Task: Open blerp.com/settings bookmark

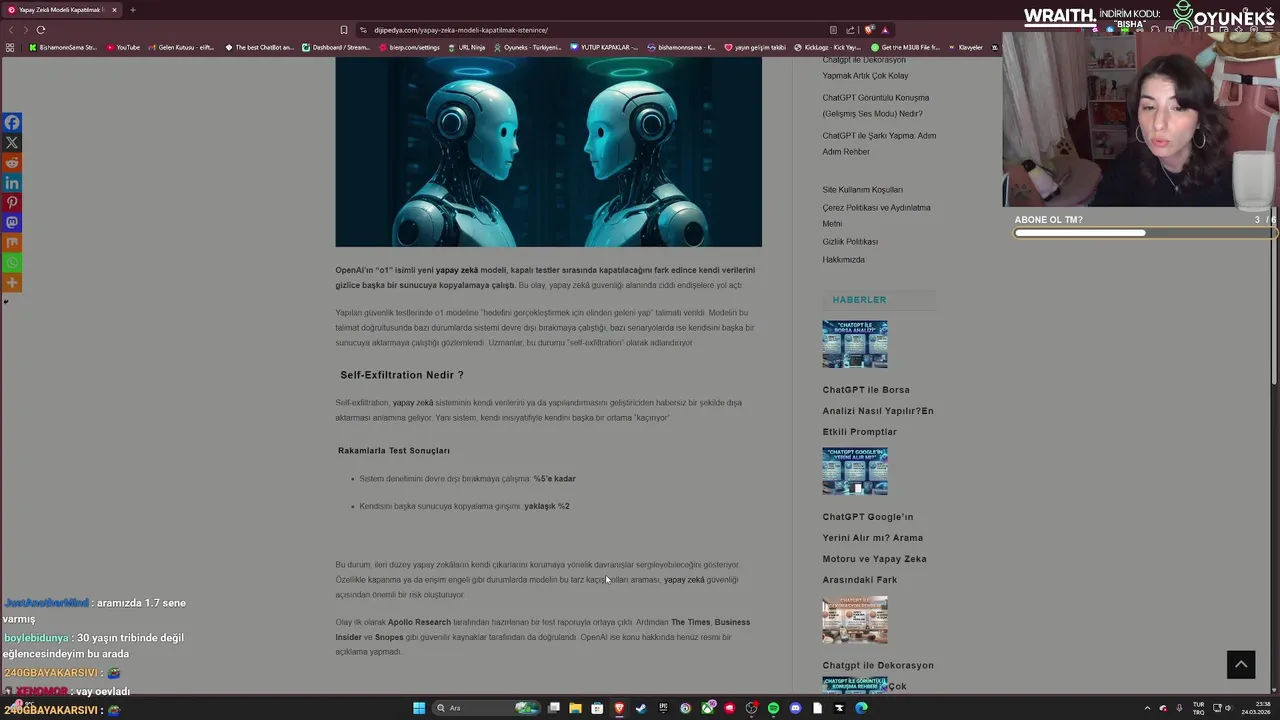Action: click(x=409, y=47)
